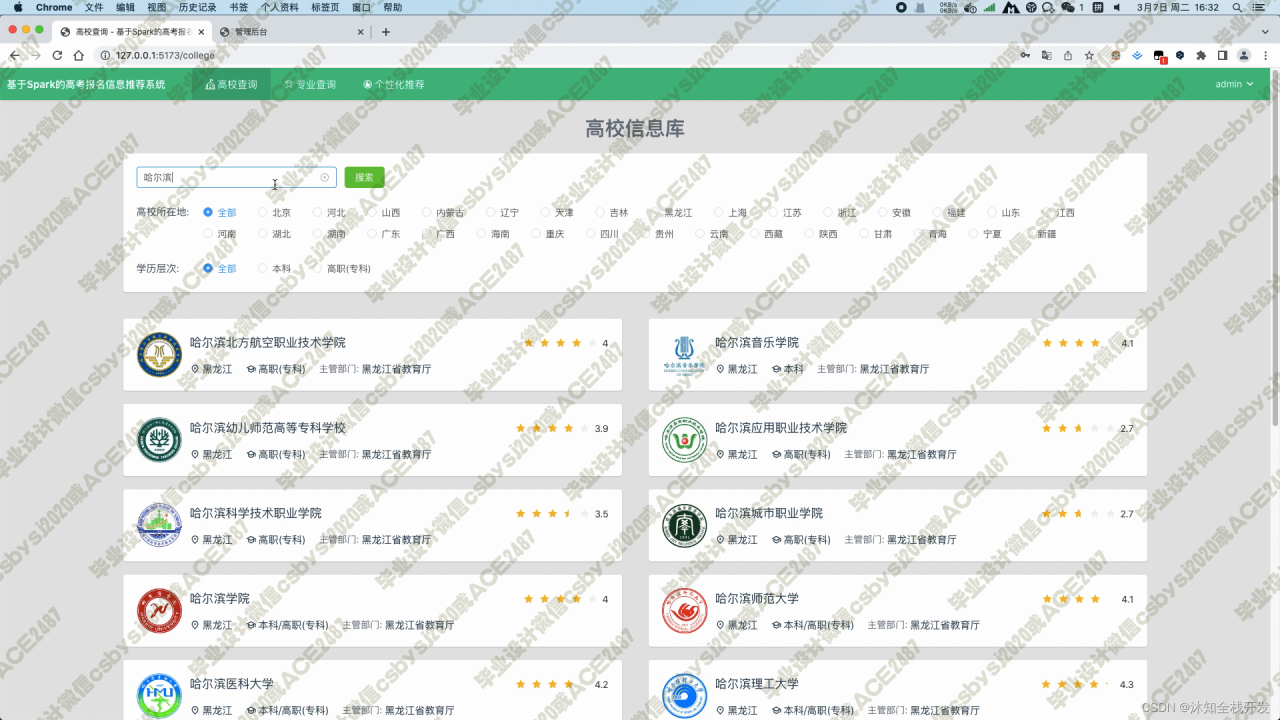Click the date and time in menu bar
The width and height of the screenshot is (1280, 720).
point(1177,7)
